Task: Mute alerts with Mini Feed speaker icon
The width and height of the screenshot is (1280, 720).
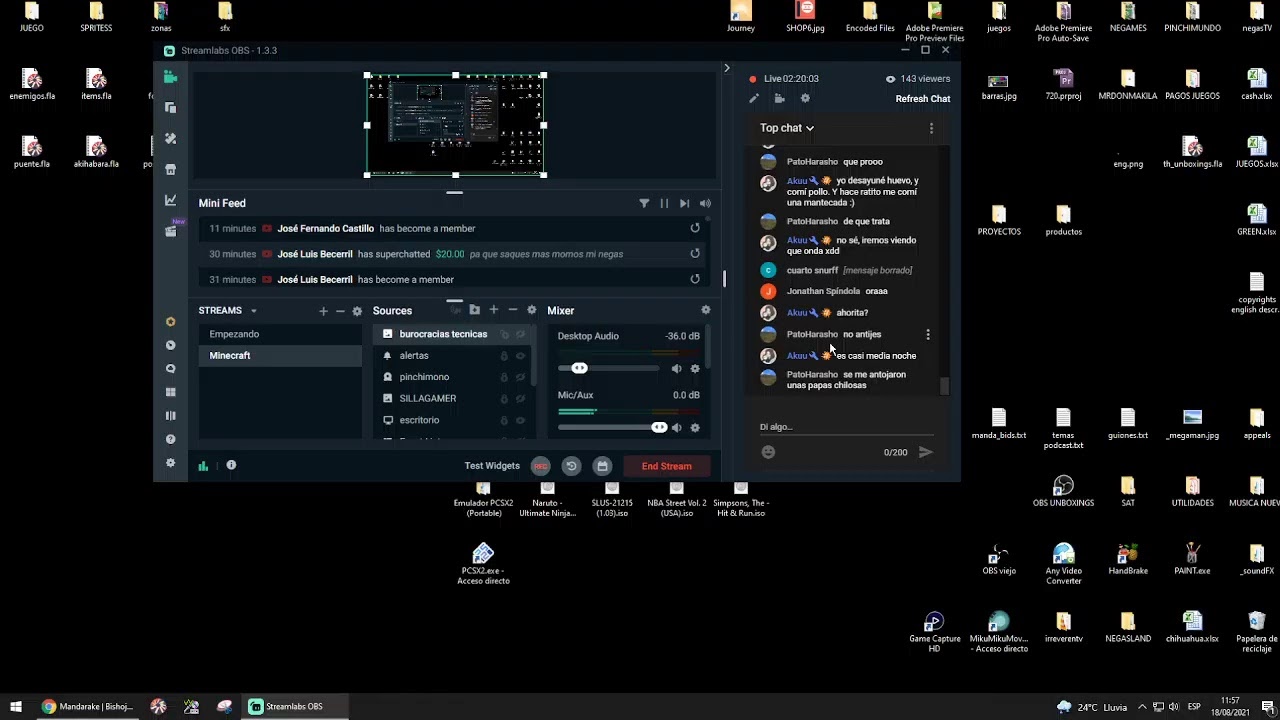Action: pos(705,203)
